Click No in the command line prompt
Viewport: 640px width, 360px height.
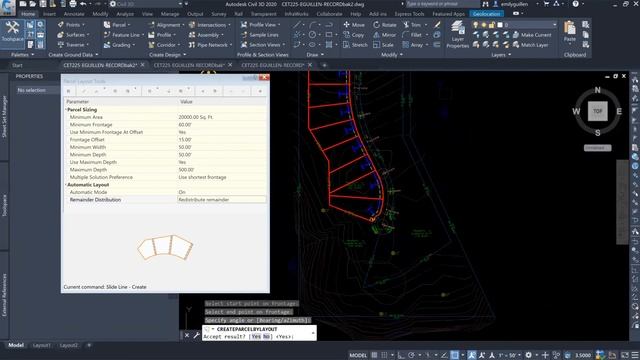[x=266, y=337]
